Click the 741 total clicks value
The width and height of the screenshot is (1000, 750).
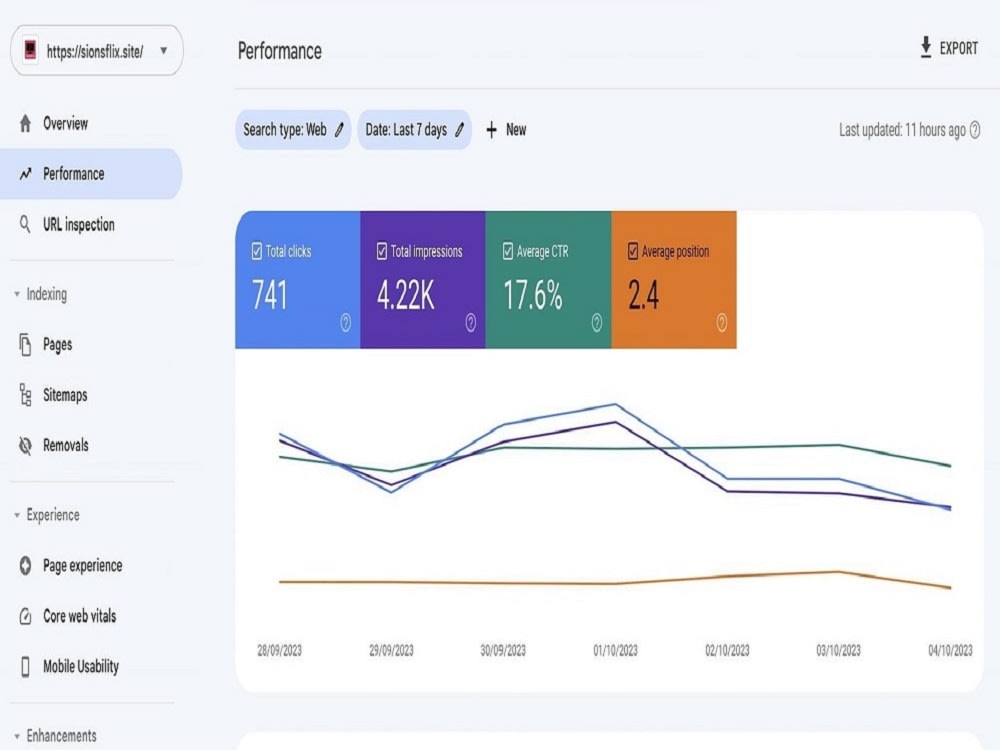click(x=270, y=295)
